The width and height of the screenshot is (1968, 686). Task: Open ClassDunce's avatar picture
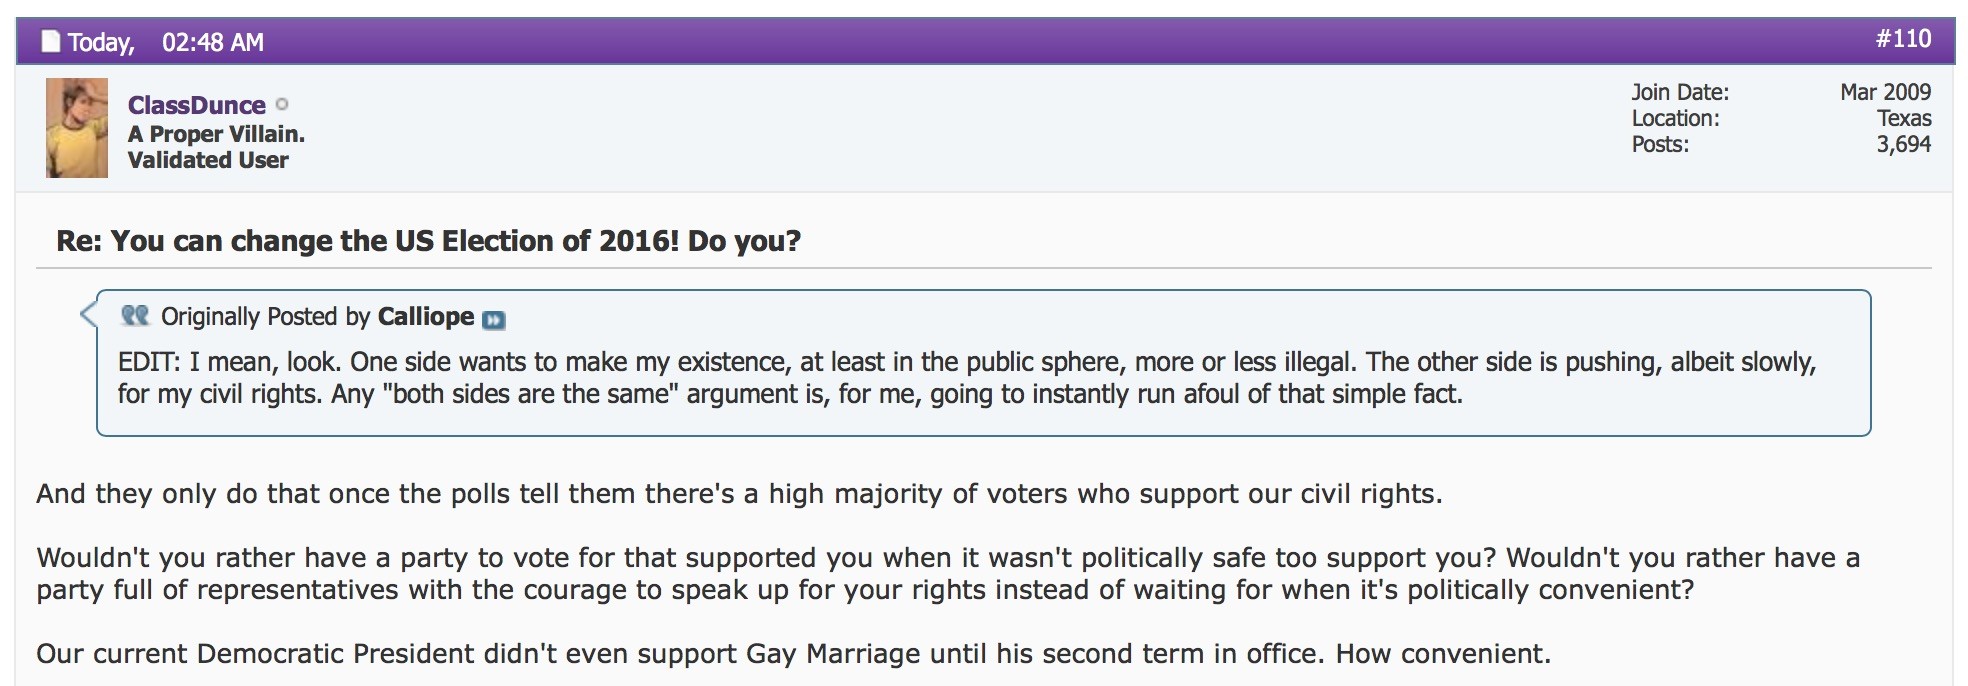tap(77, 128)
